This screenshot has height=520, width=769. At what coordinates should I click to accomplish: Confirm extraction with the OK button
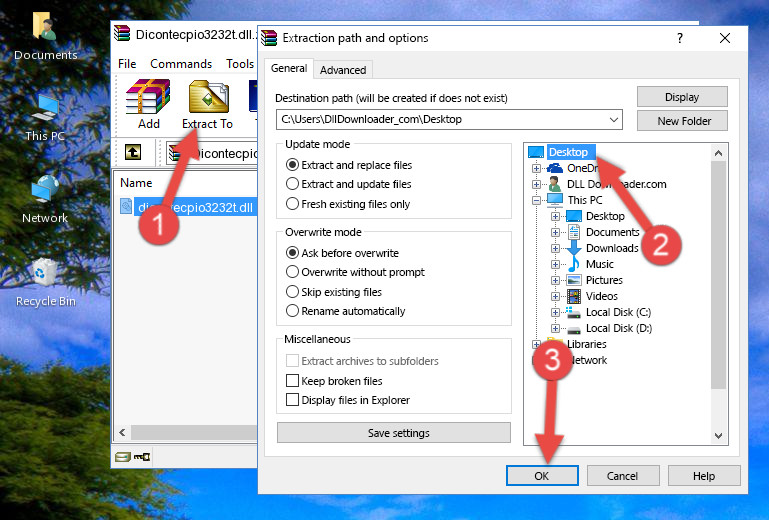tap(542, 476)
